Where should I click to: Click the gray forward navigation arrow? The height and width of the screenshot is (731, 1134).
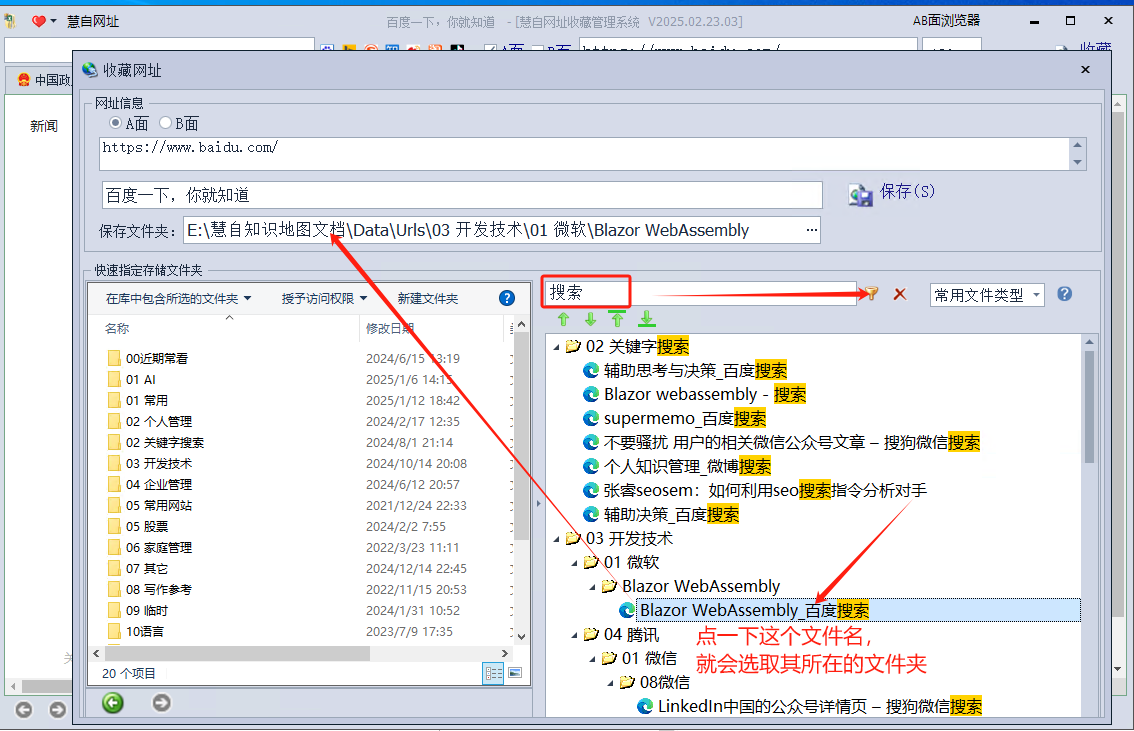click(x=162, y=703)
